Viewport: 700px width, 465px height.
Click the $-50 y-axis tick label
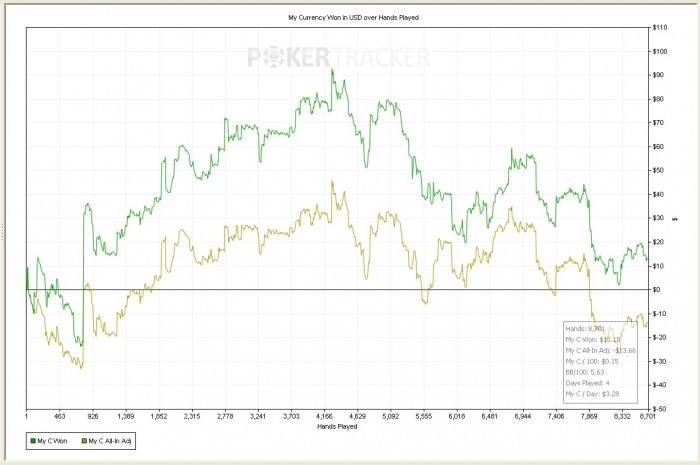[x=659, y=409]
